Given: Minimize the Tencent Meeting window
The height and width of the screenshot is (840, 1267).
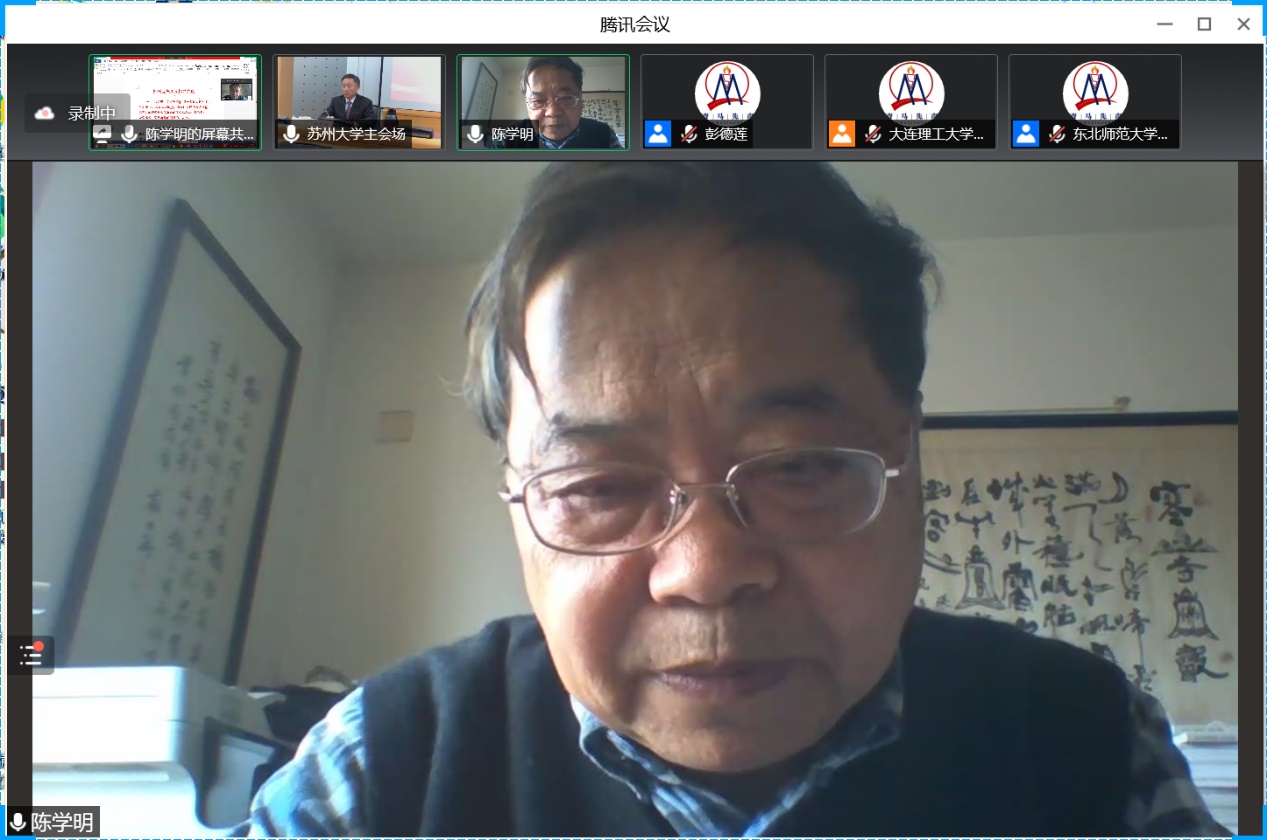Looking at the screenshot, I should coord(1164,24).
